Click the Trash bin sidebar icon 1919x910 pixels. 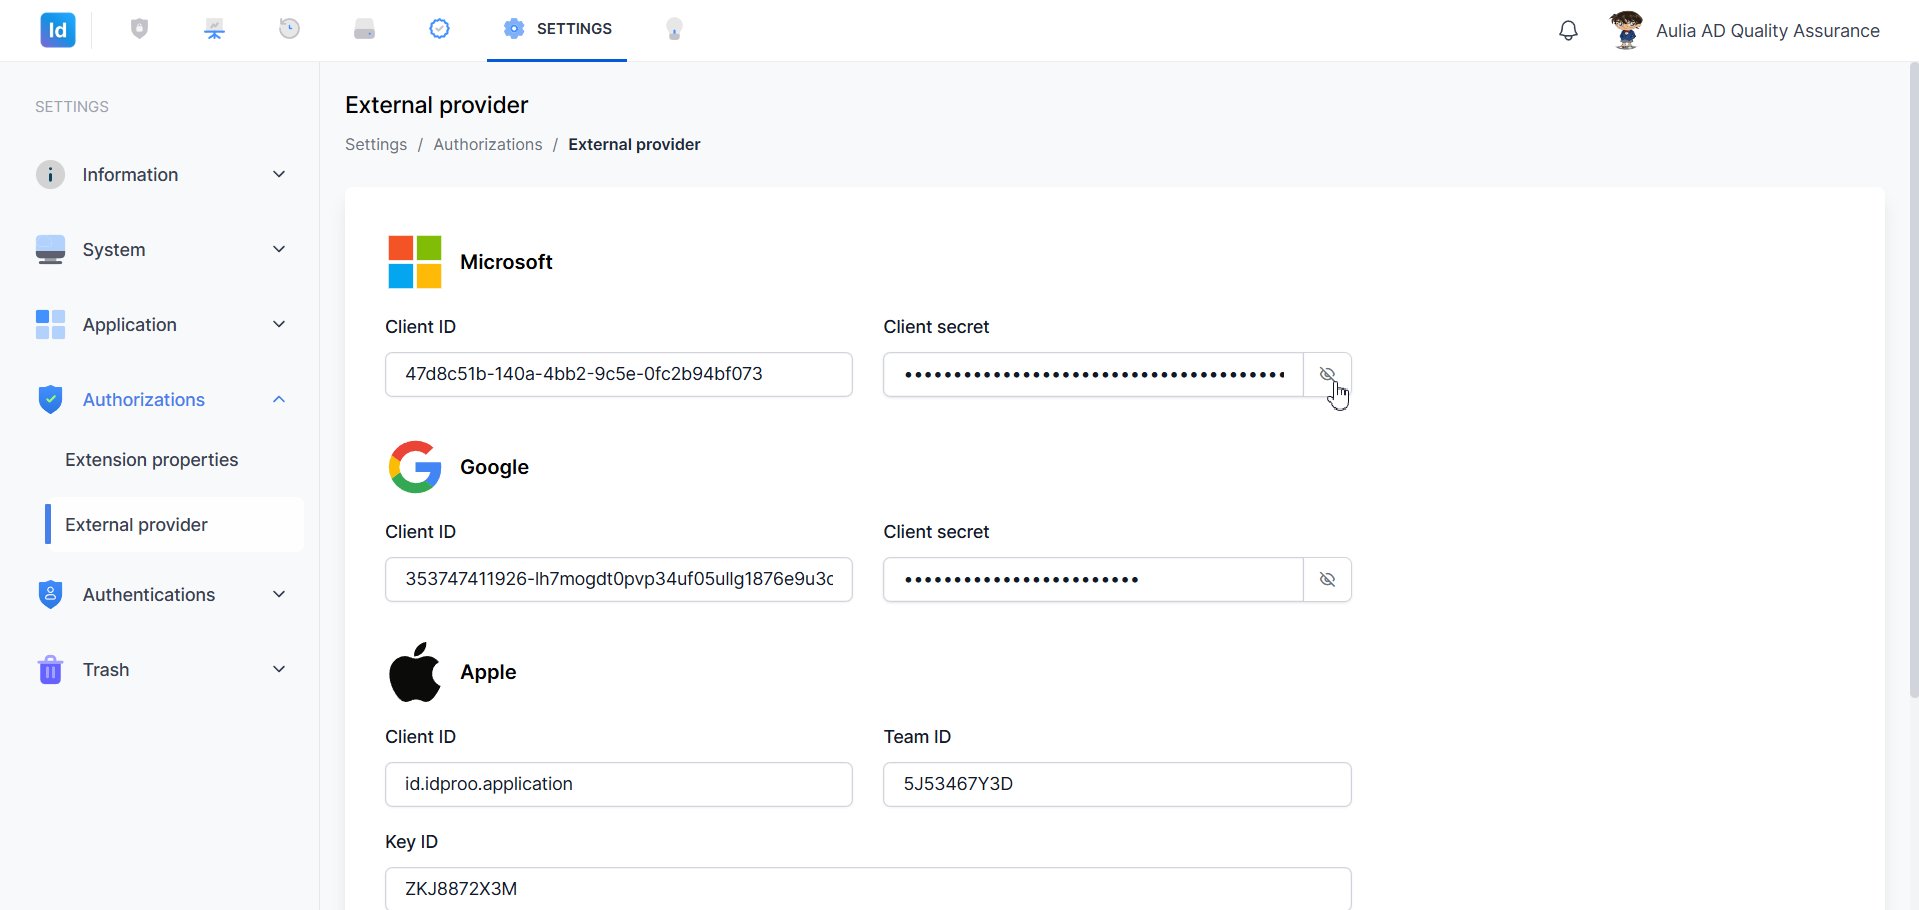click(x=50, y=670)
